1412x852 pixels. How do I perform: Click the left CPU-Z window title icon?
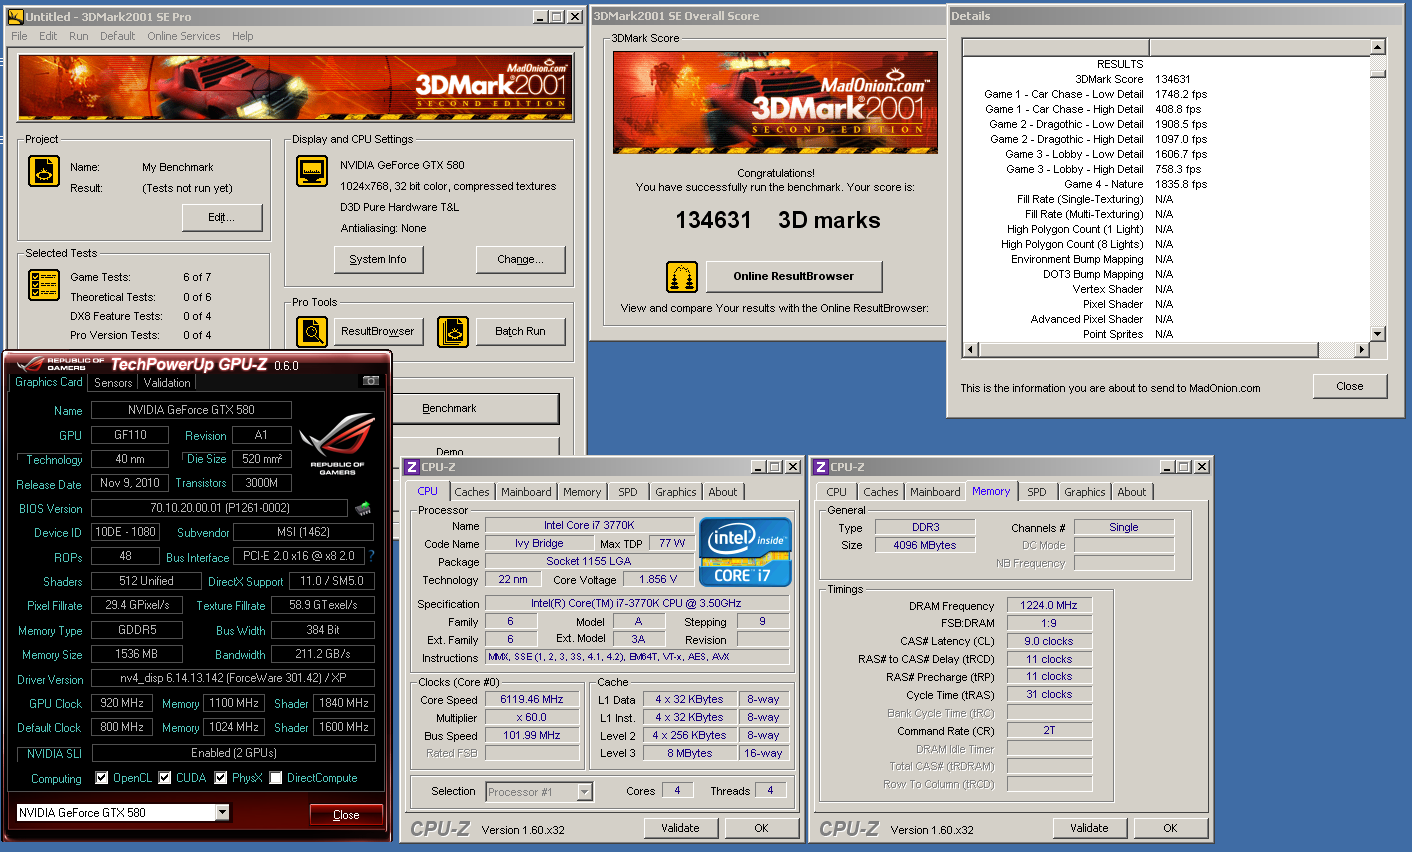pyautogui.click(x=411, y=467)
